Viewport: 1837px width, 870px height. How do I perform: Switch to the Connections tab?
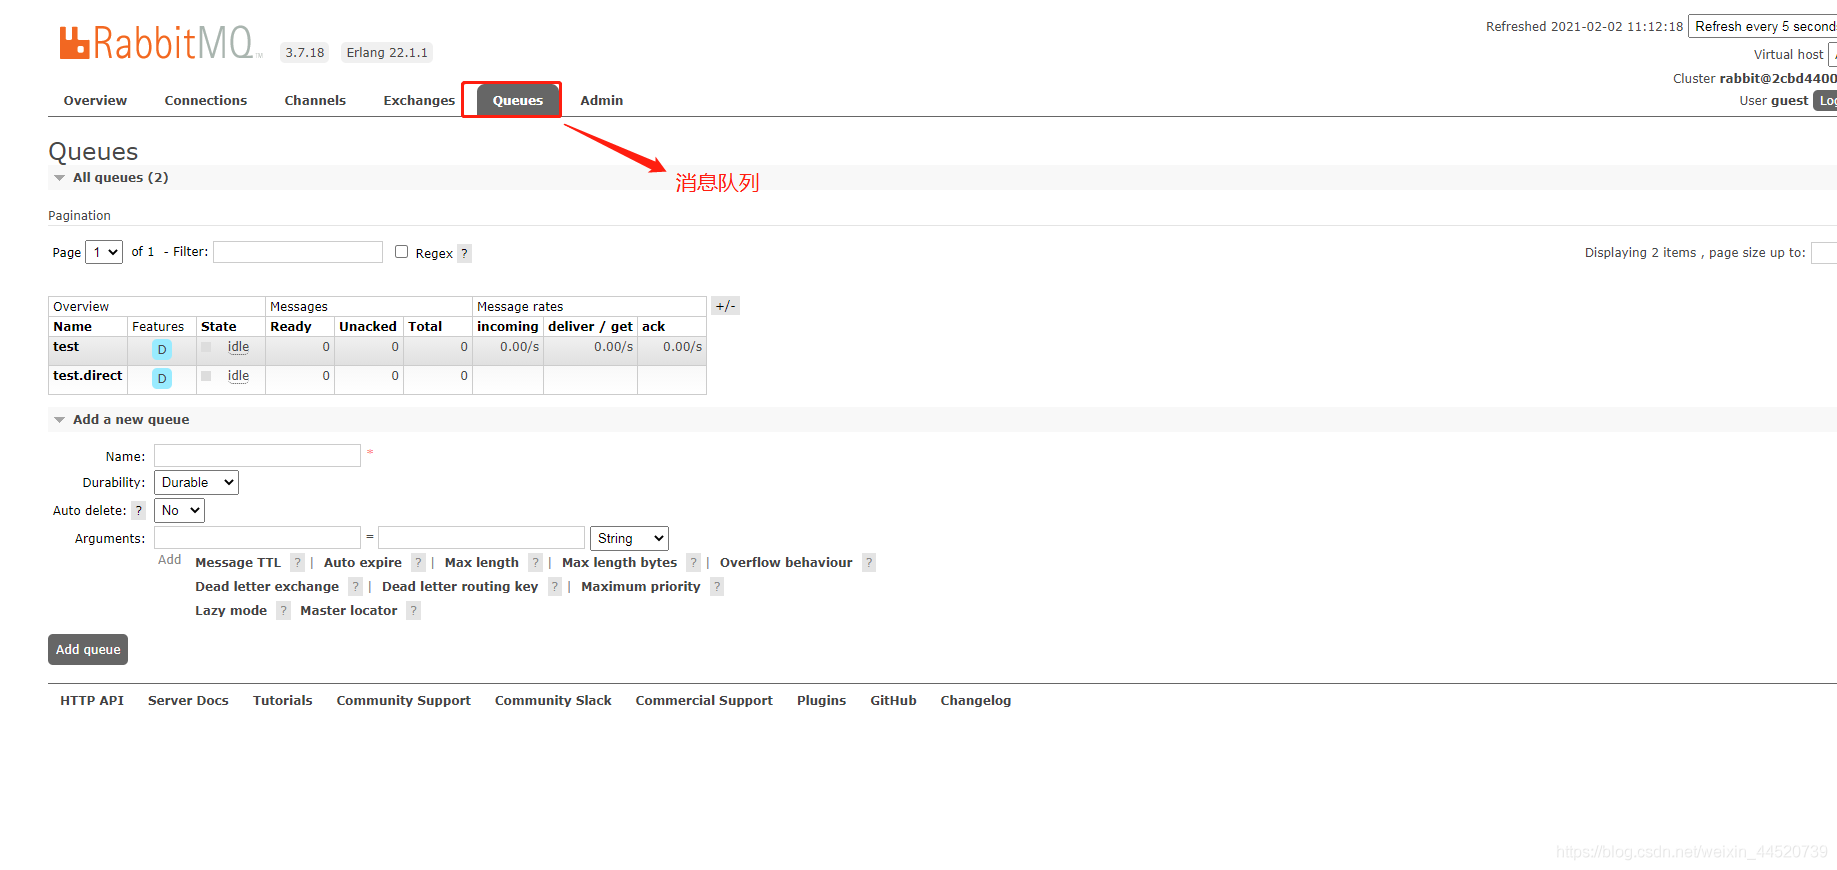click(206, 101)
